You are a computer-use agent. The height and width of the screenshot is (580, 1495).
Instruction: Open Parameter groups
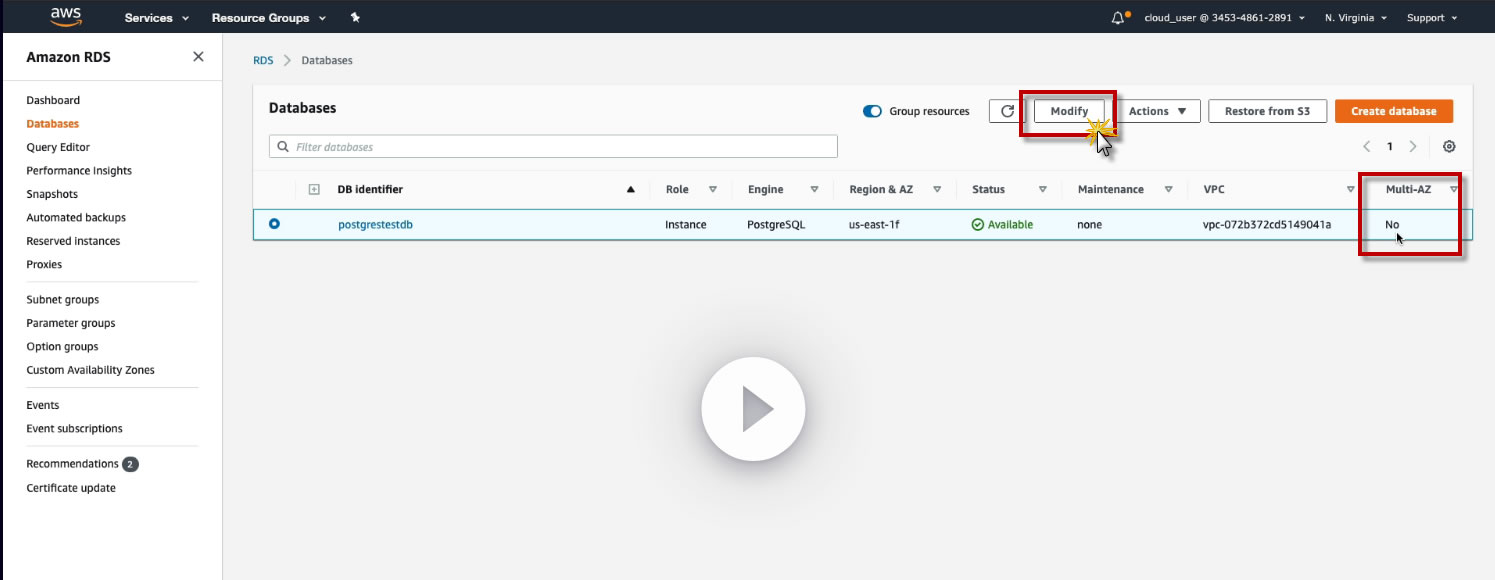coord(71,323)
